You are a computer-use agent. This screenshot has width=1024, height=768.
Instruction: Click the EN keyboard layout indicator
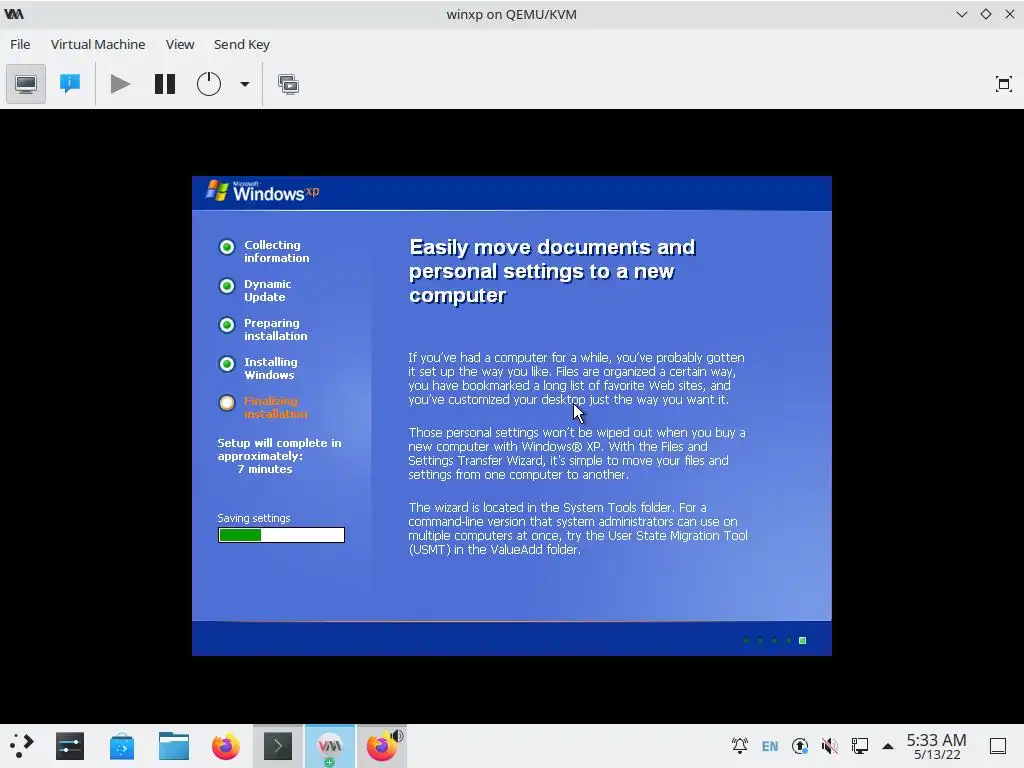click(770, 746)
